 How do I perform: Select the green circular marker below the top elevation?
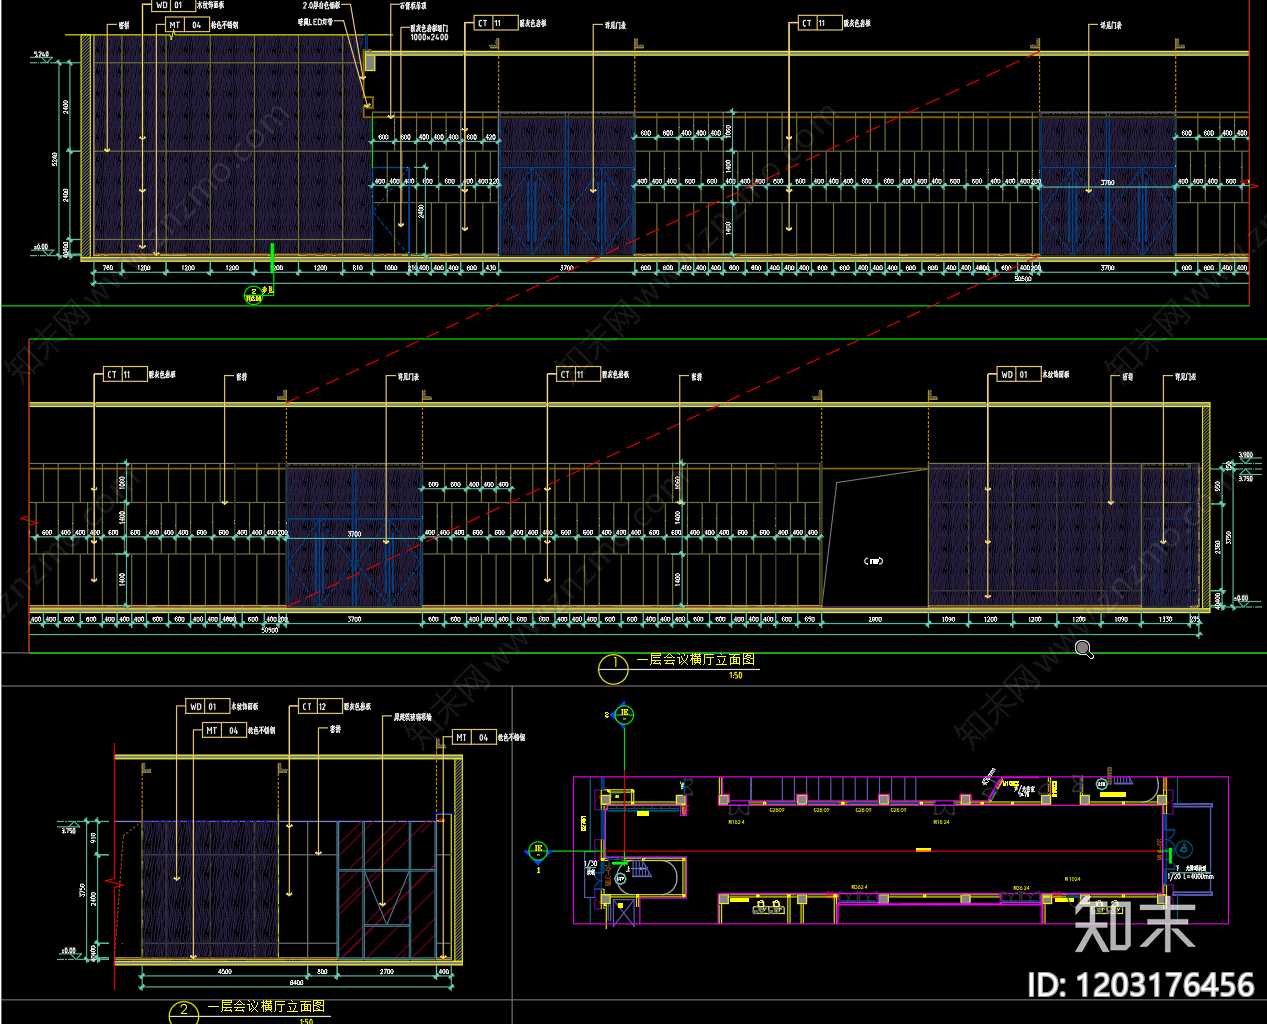pyautogui.click(x=253, y=295)
